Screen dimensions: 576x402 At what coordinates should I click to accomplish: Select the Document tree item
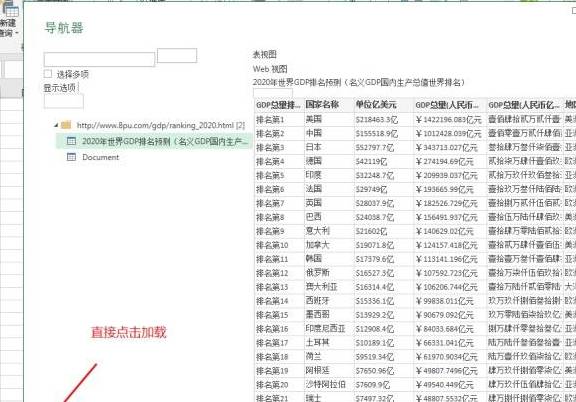click(100, 157)
